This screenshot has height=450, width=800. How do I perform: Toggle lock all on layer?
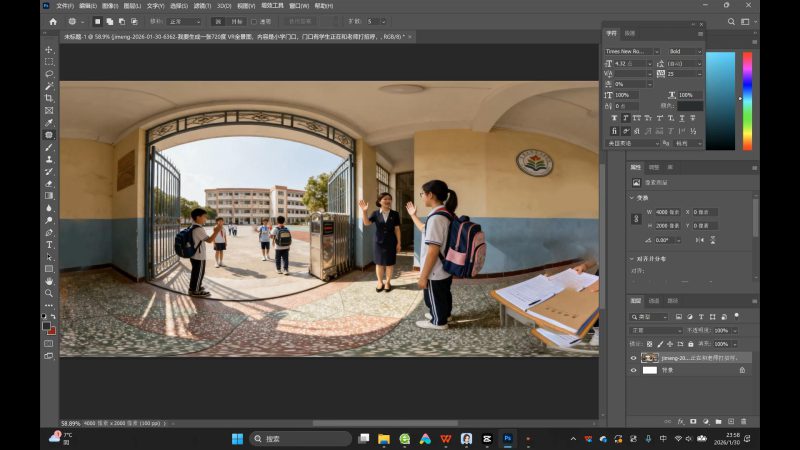pyautogui.click(x=691, y=344)
